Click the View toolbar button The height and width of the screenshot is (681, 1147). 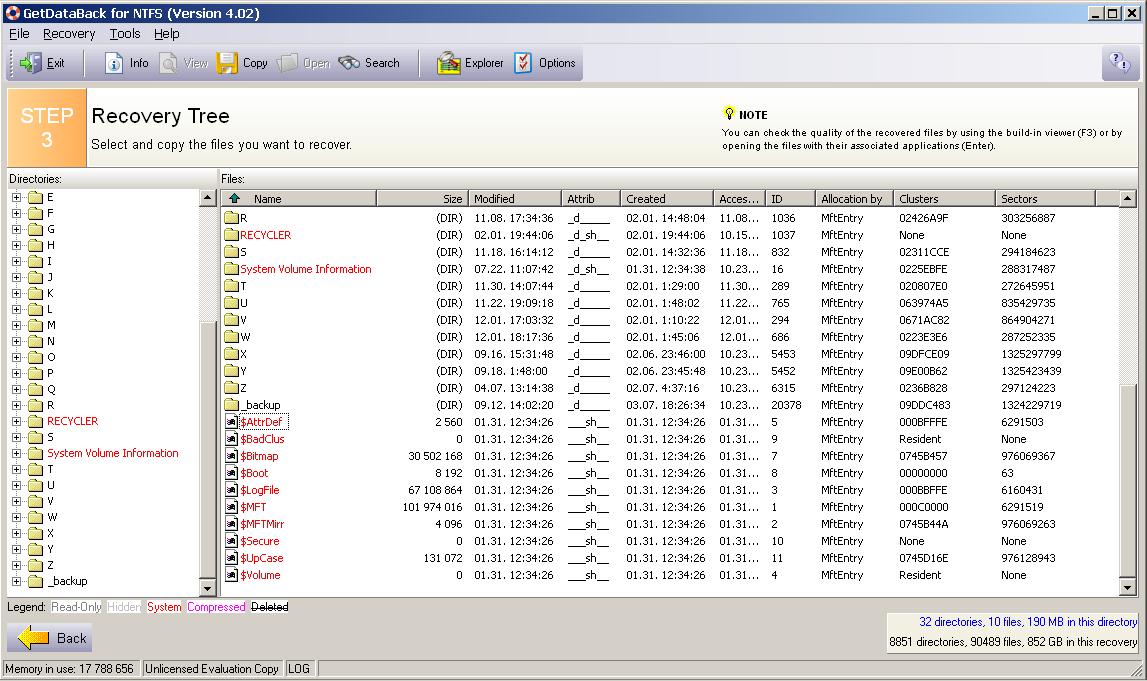click(184, 63)
